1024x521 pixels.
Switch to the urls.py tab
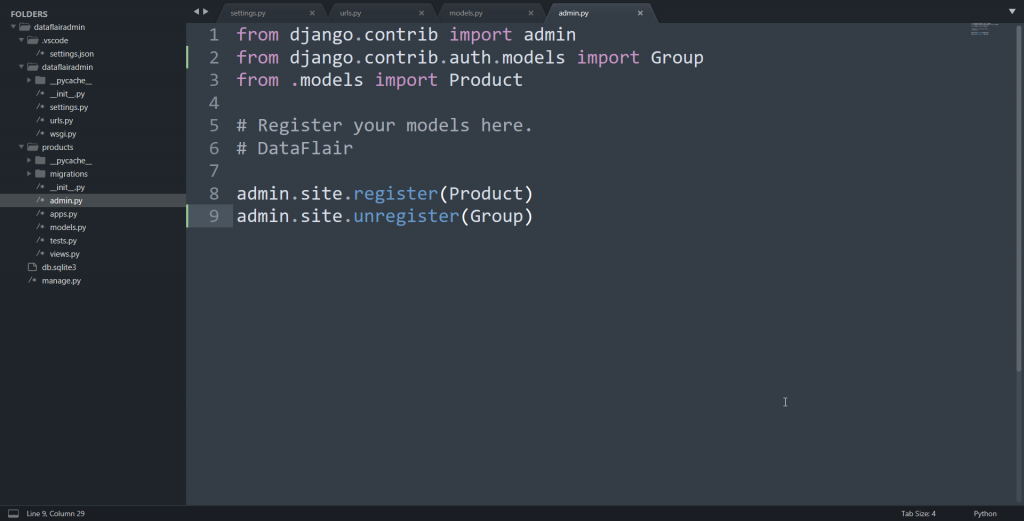[x=350, y=13]
